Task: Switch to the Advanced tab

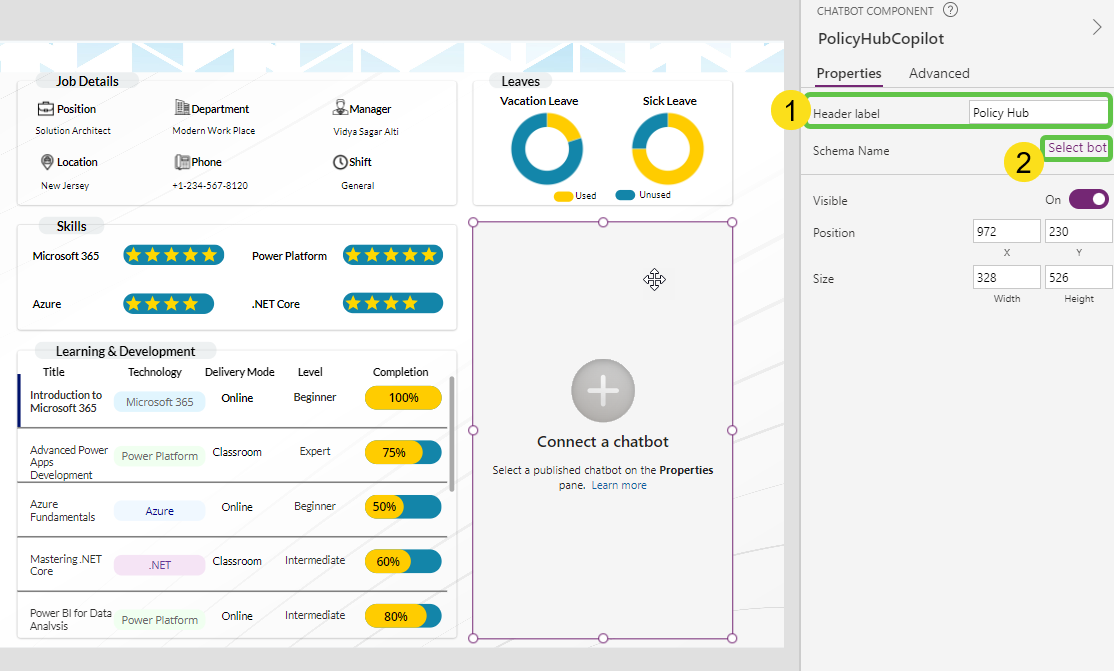Action: (x=939, y=73)
